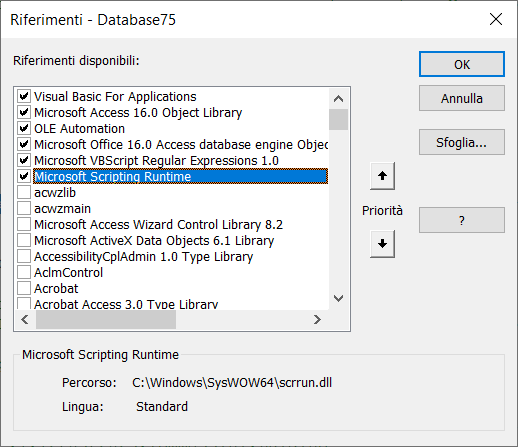Uncheck Microsoft VBScript Regular Expressions 1.0
Image resolution: width=518 pixels, height=447 pixels.
coord(24,160)
